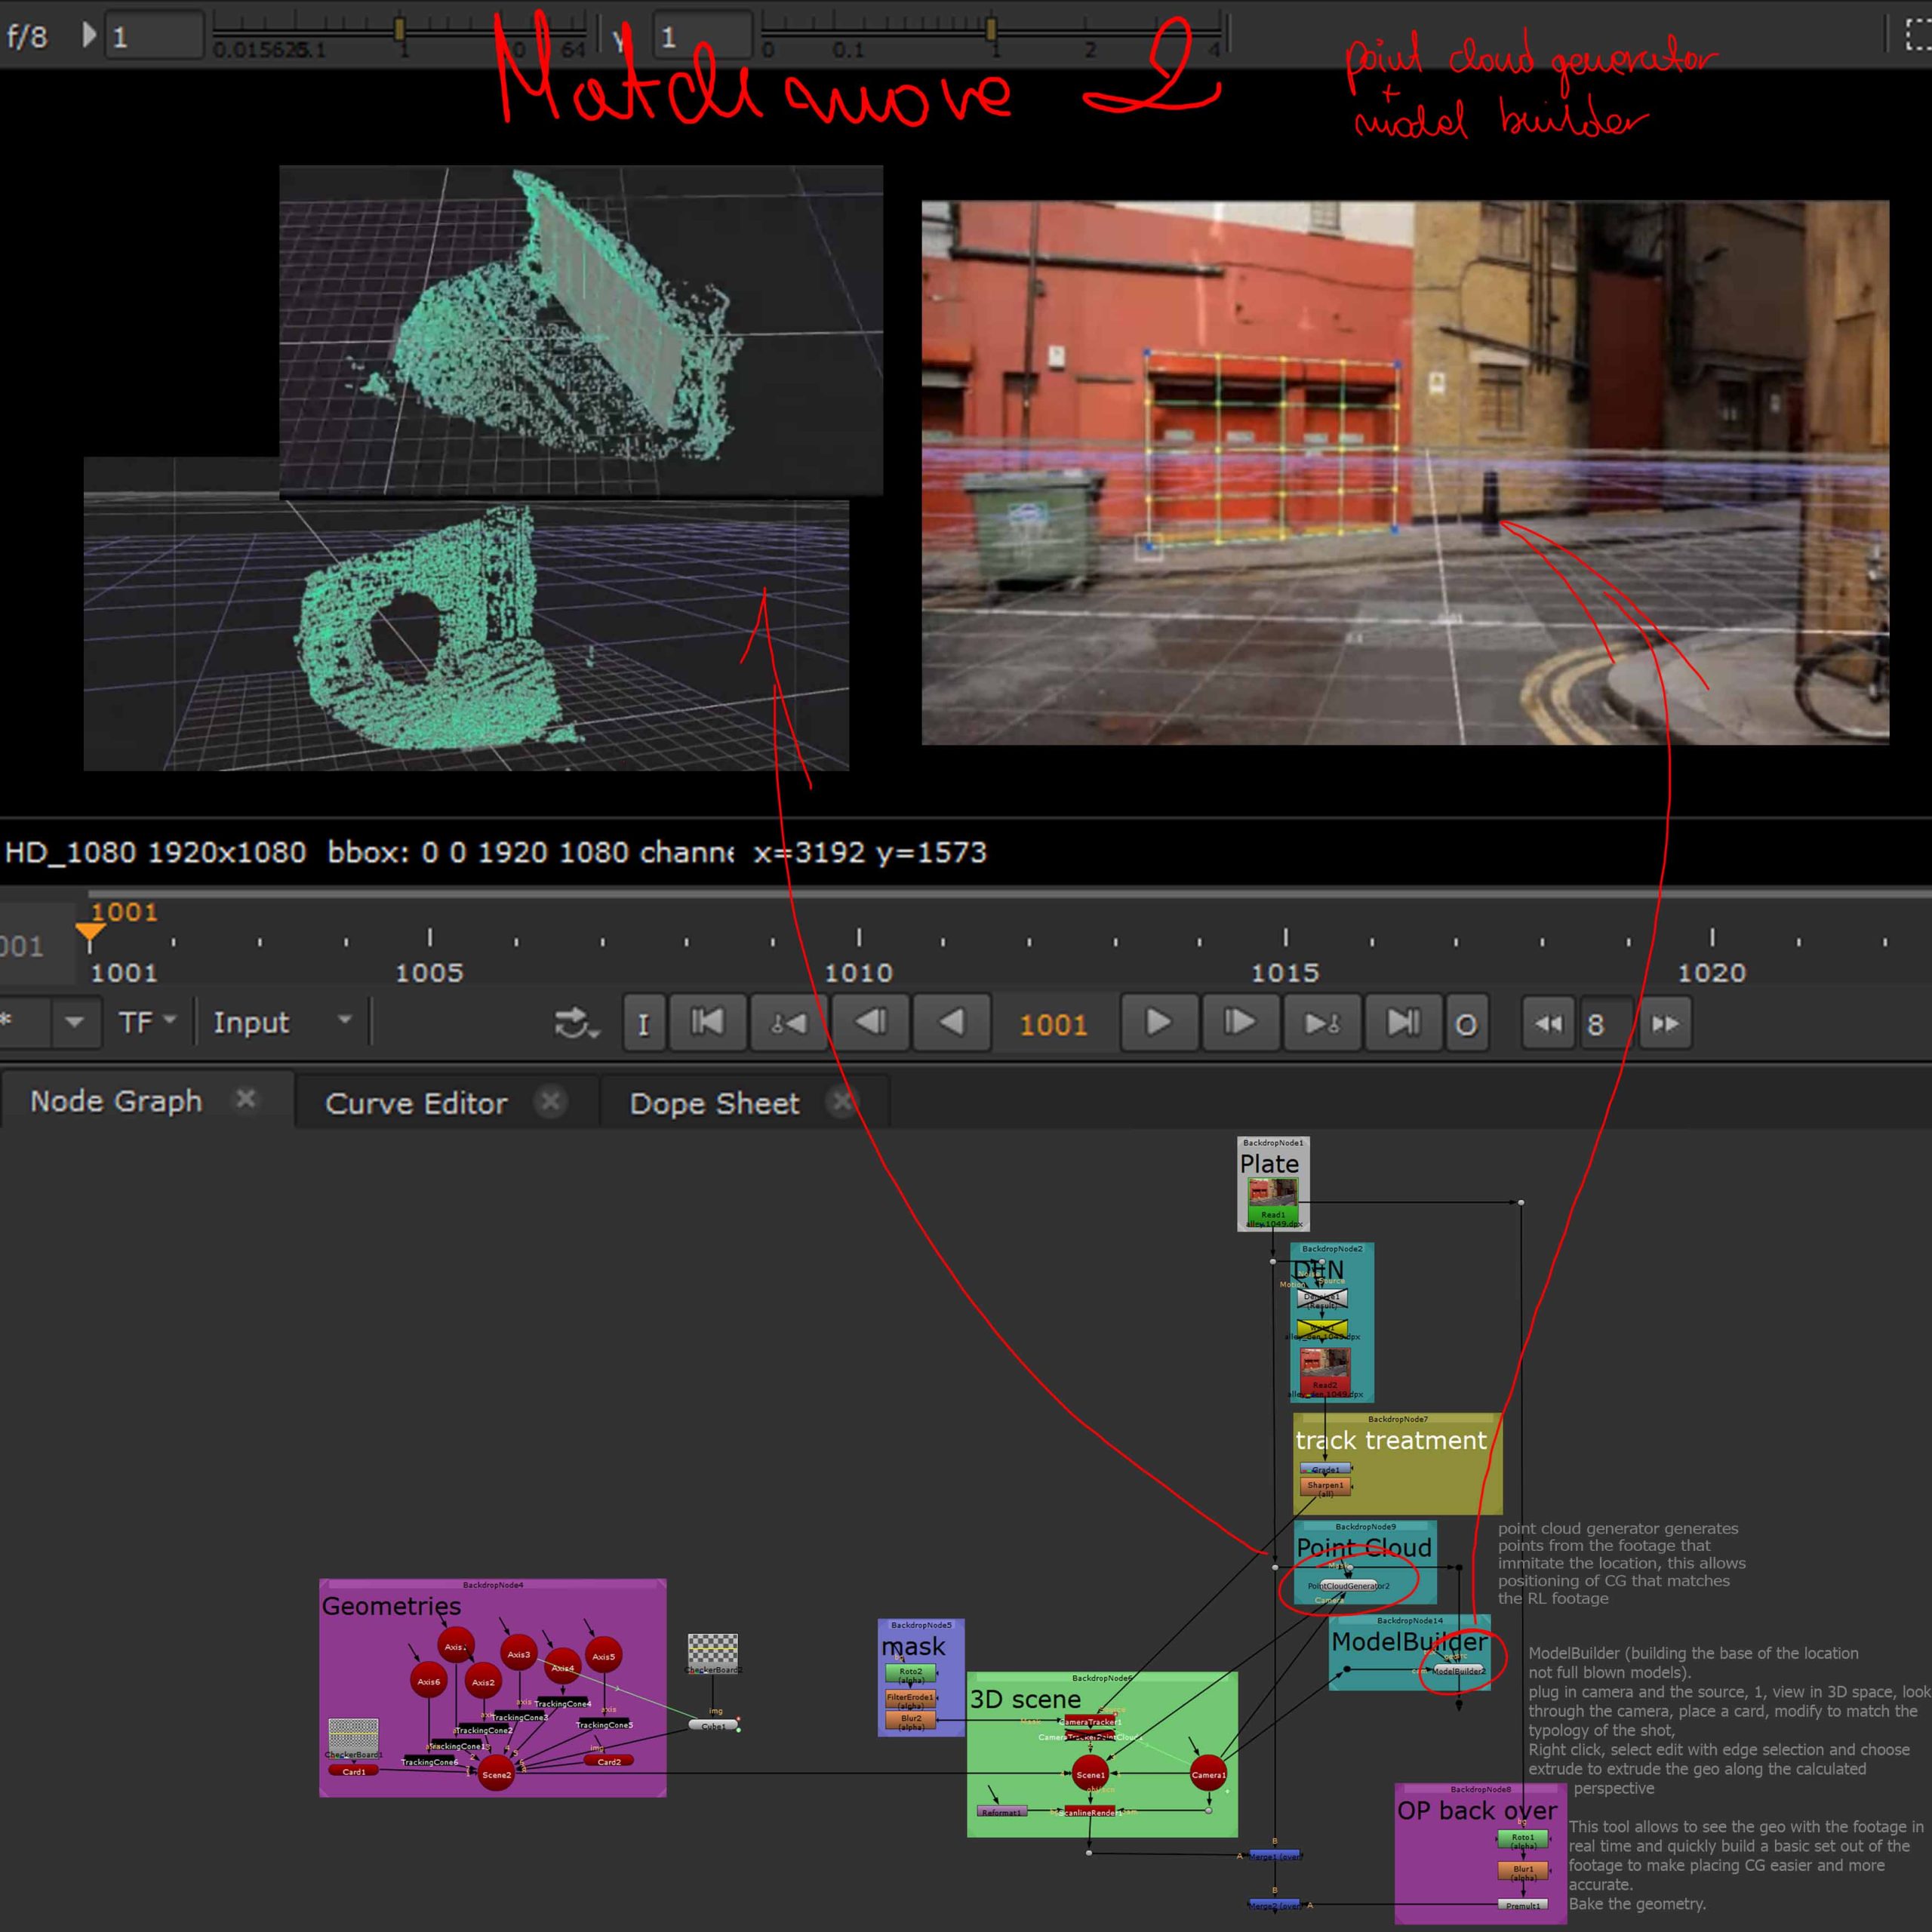Set the In point marker I

coord(643,1023)
